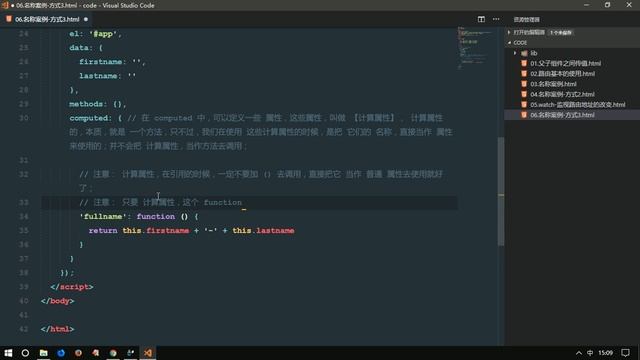This screenshot has width=640, height=360.
Task: Click the taskbar clock showing 15:09
Action: click(x=606, y=353)
